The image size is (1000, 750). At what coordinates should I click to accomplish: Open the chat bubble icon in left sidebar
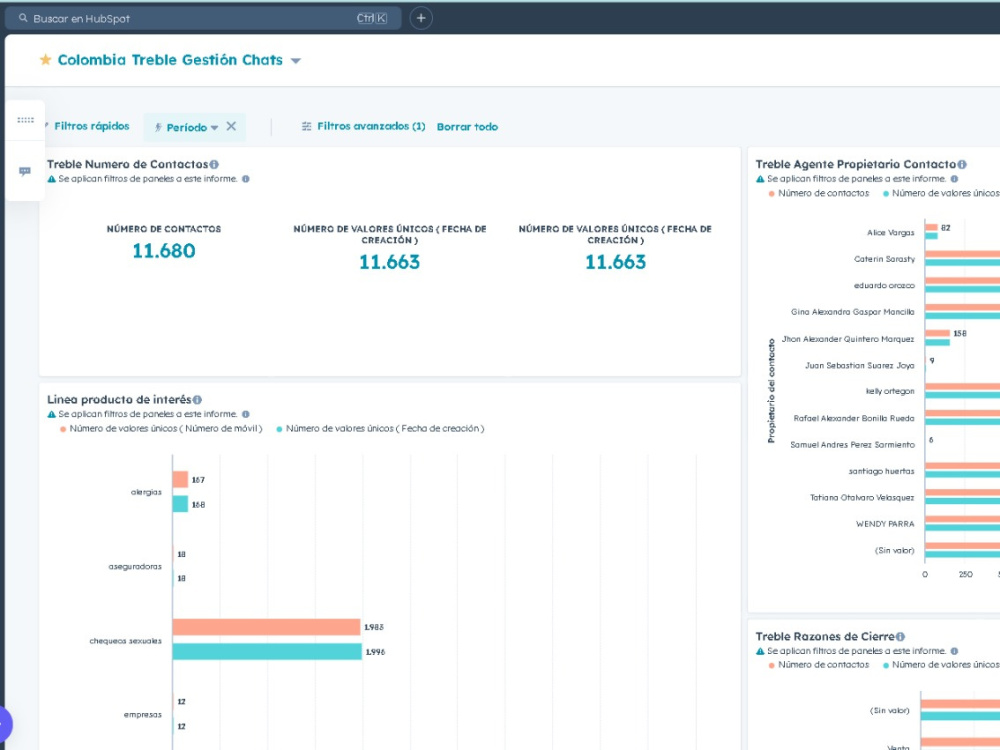[x=25, y=171]
